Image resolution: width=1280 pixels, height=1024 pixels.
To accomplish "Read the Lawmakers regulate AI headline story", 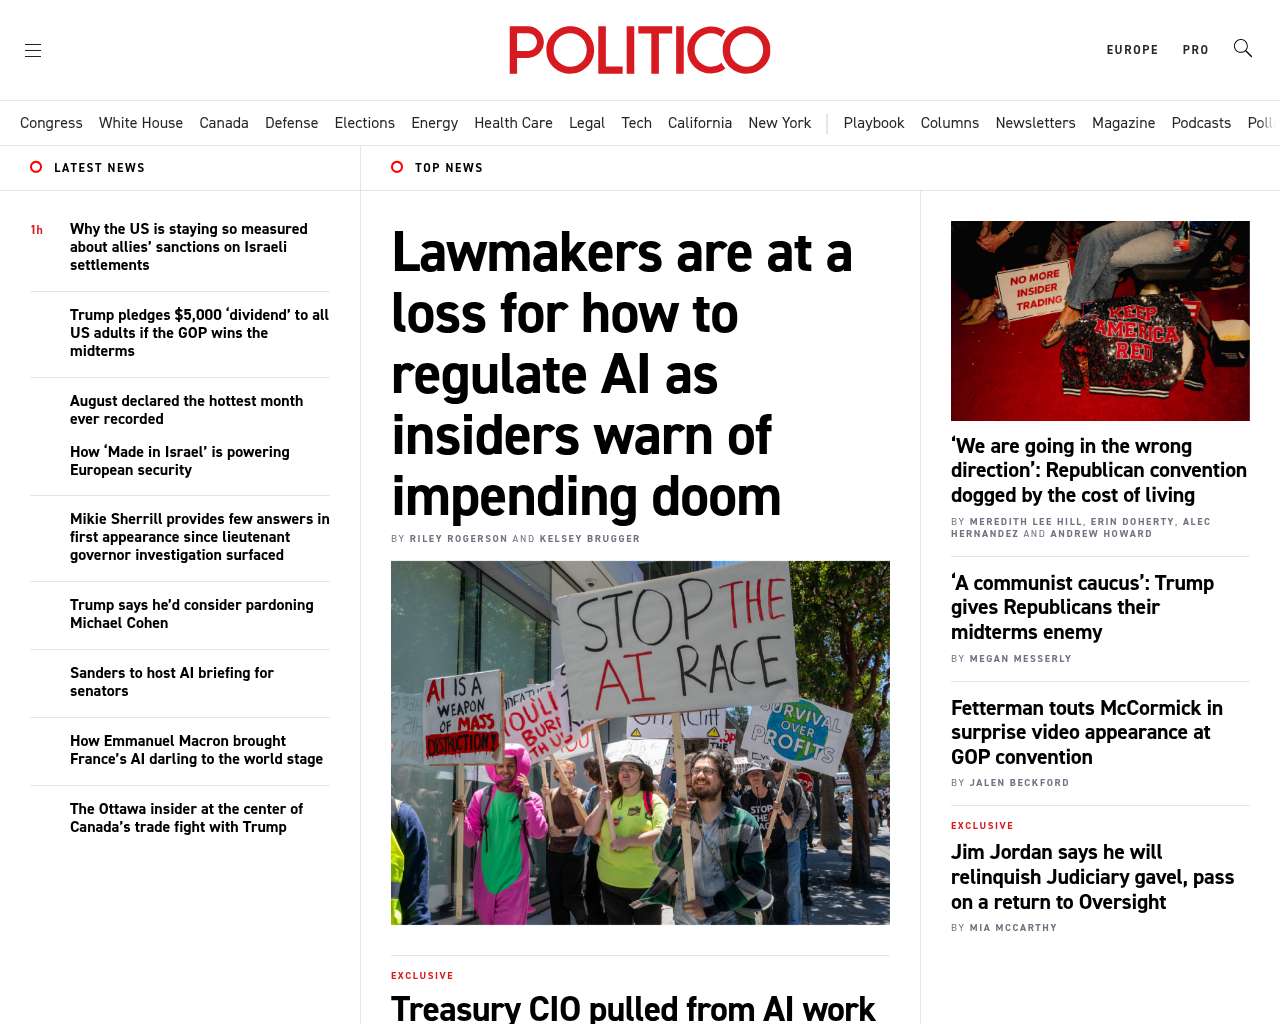I will 622,374.
